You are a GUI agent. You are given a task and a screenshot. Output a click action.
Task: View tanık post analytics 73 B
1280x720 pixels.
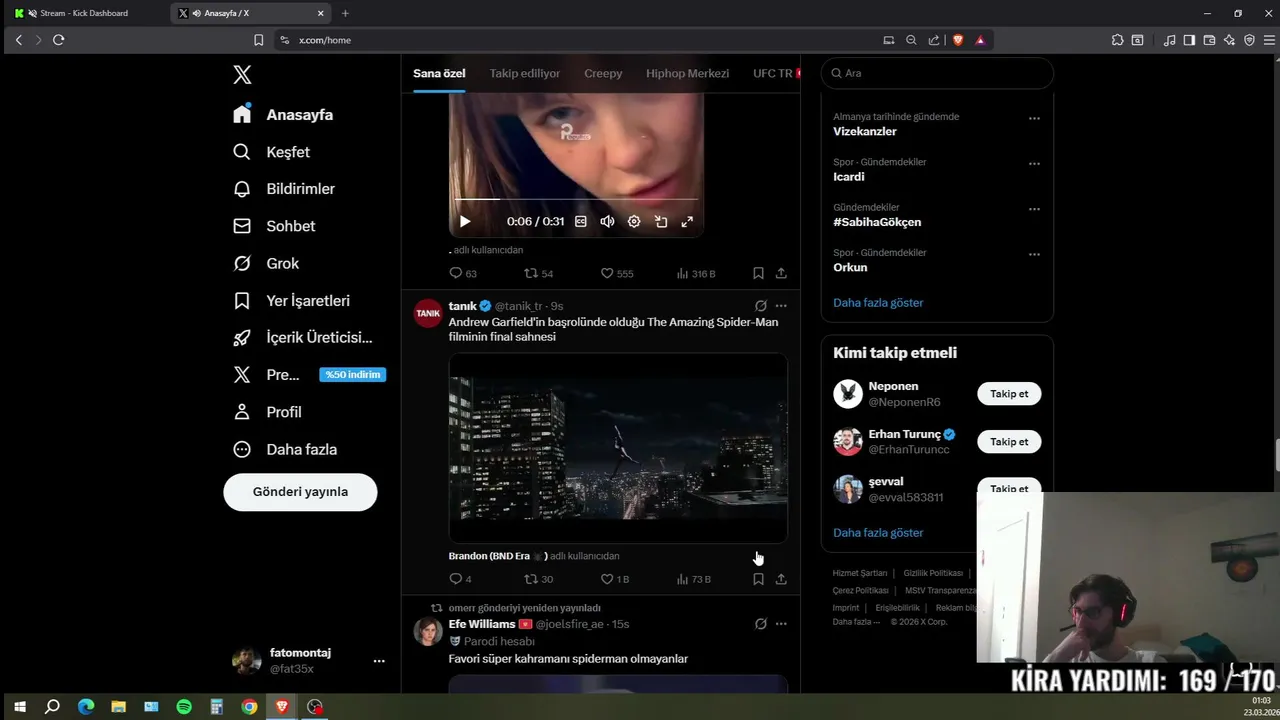pyautogui.click(x=694, y=579)
